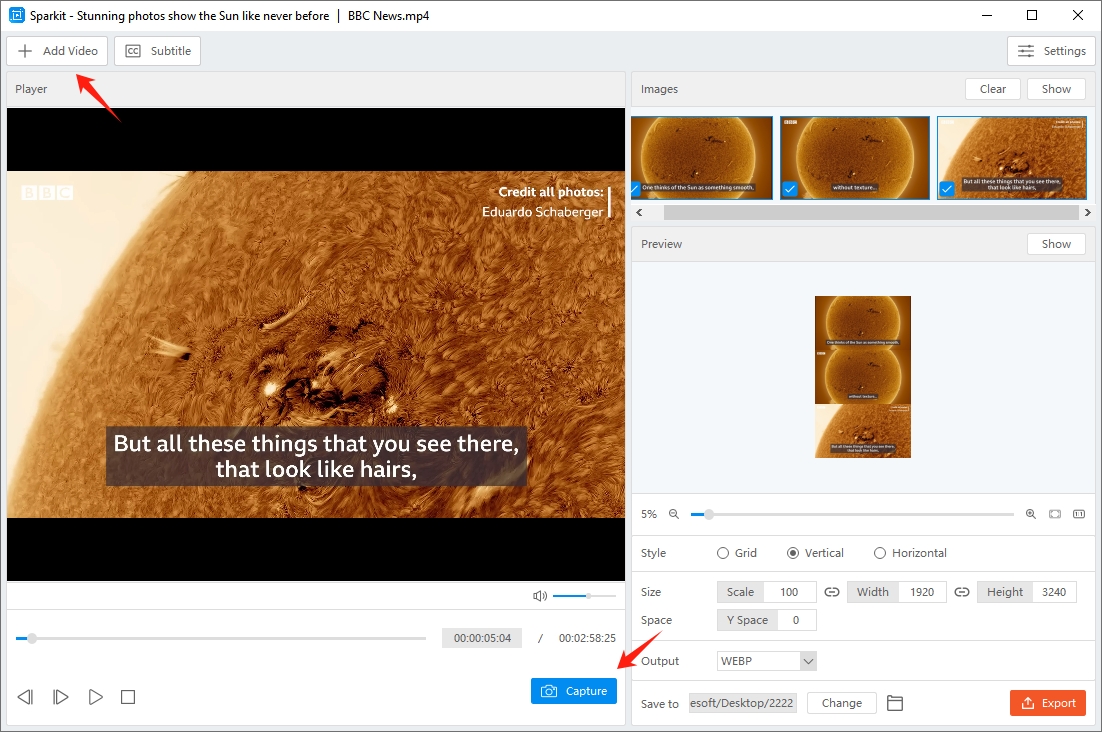The height and width of the screenshot is (732, 1102).
Task: Select the Horizontal style option
Action: pyautogui.click(x=879, y=553)
